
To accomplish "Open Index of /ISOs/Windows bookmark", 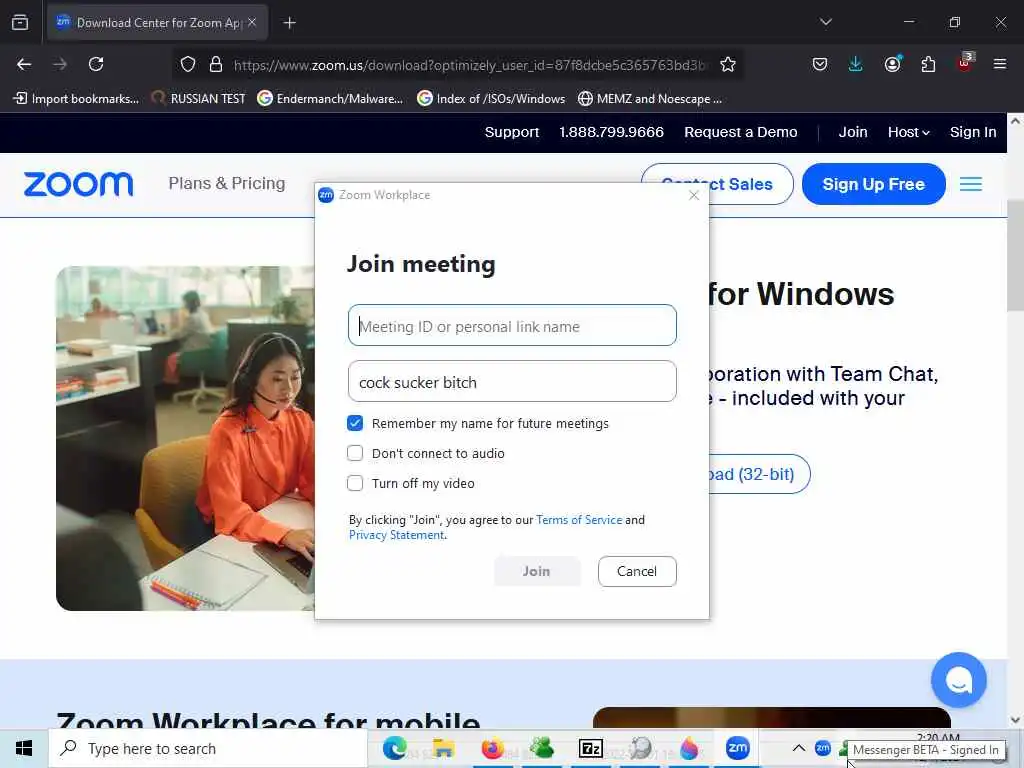I will [491, 99].
